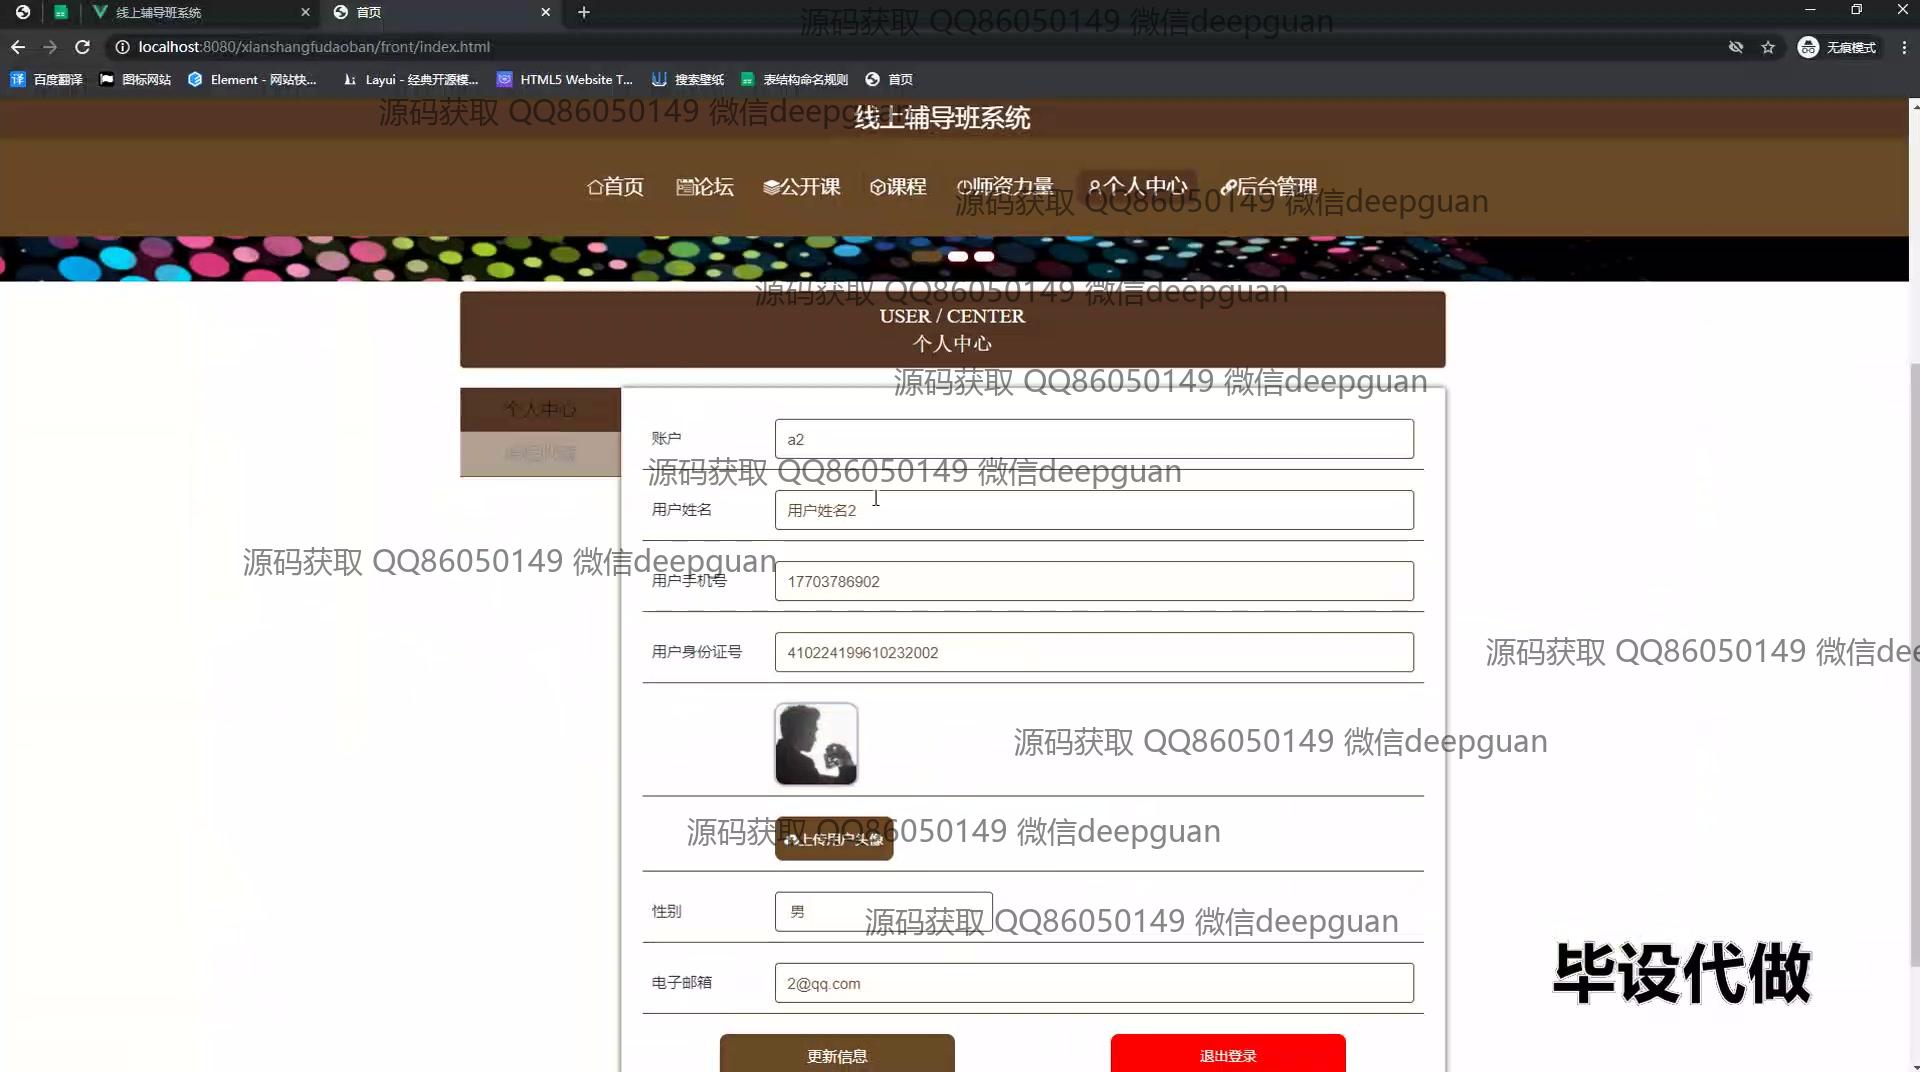Click the site info icon in address bar
Screen dimensions: 1920x1072
coord(122,47)
